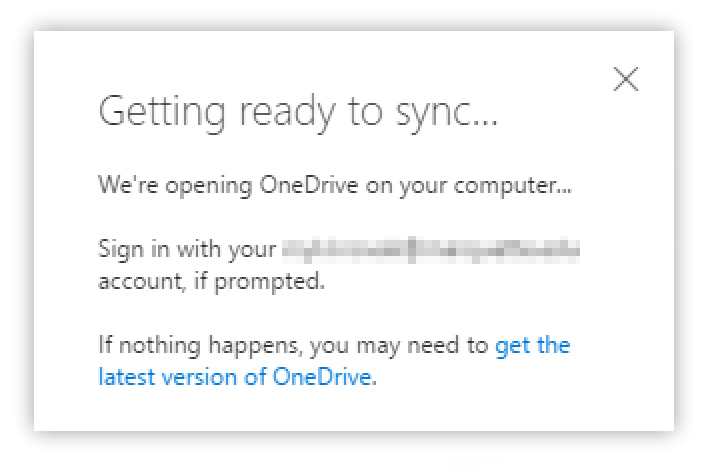Click the "get the" portion of the link
This screenshot has width=708, height=472.
[533, 346]
